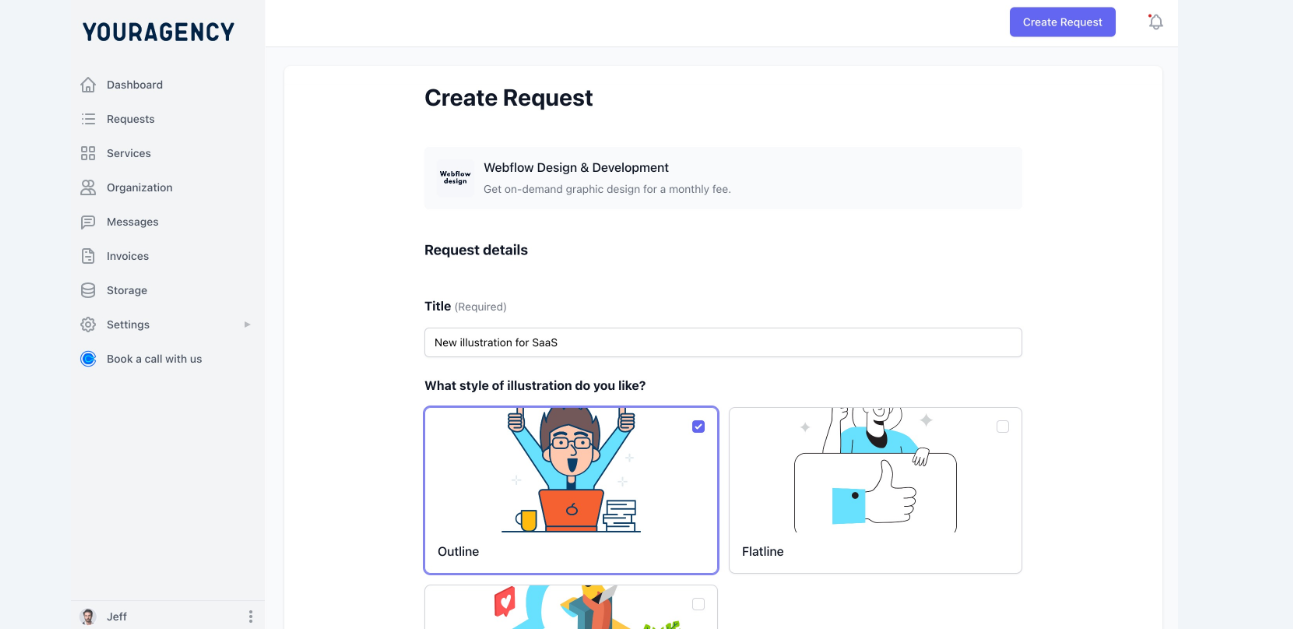Screen dimensions: 1293x634
Task: Open Organization in the sidebar
Action: (x=139, y=187)
